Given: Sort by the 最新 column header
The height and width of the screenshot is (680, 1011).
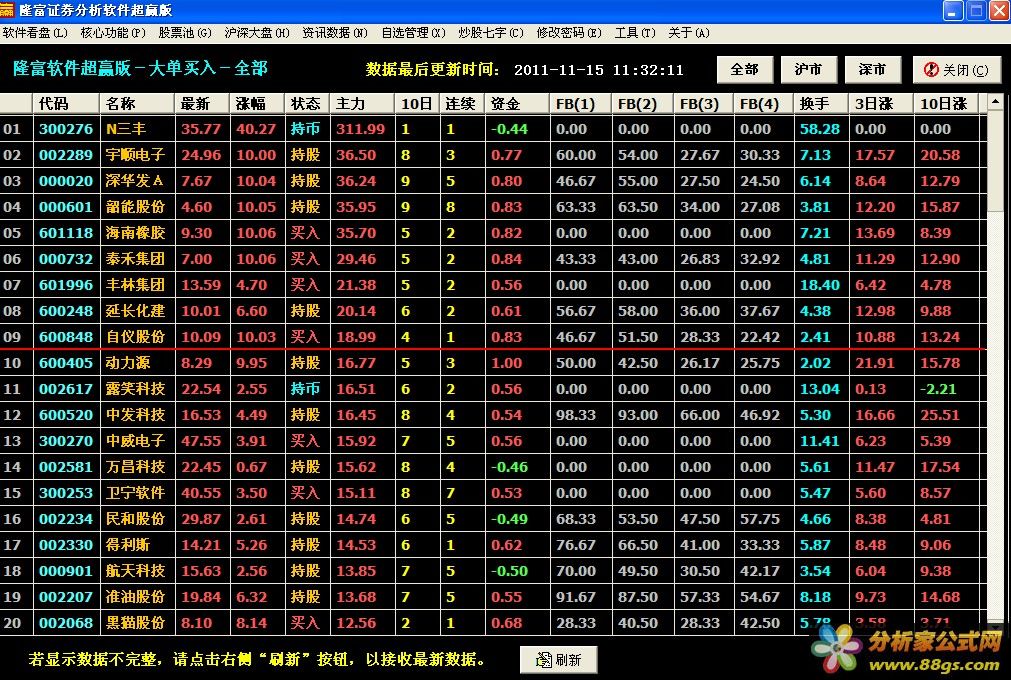Looking at the screenshot, I should [202, 103].
